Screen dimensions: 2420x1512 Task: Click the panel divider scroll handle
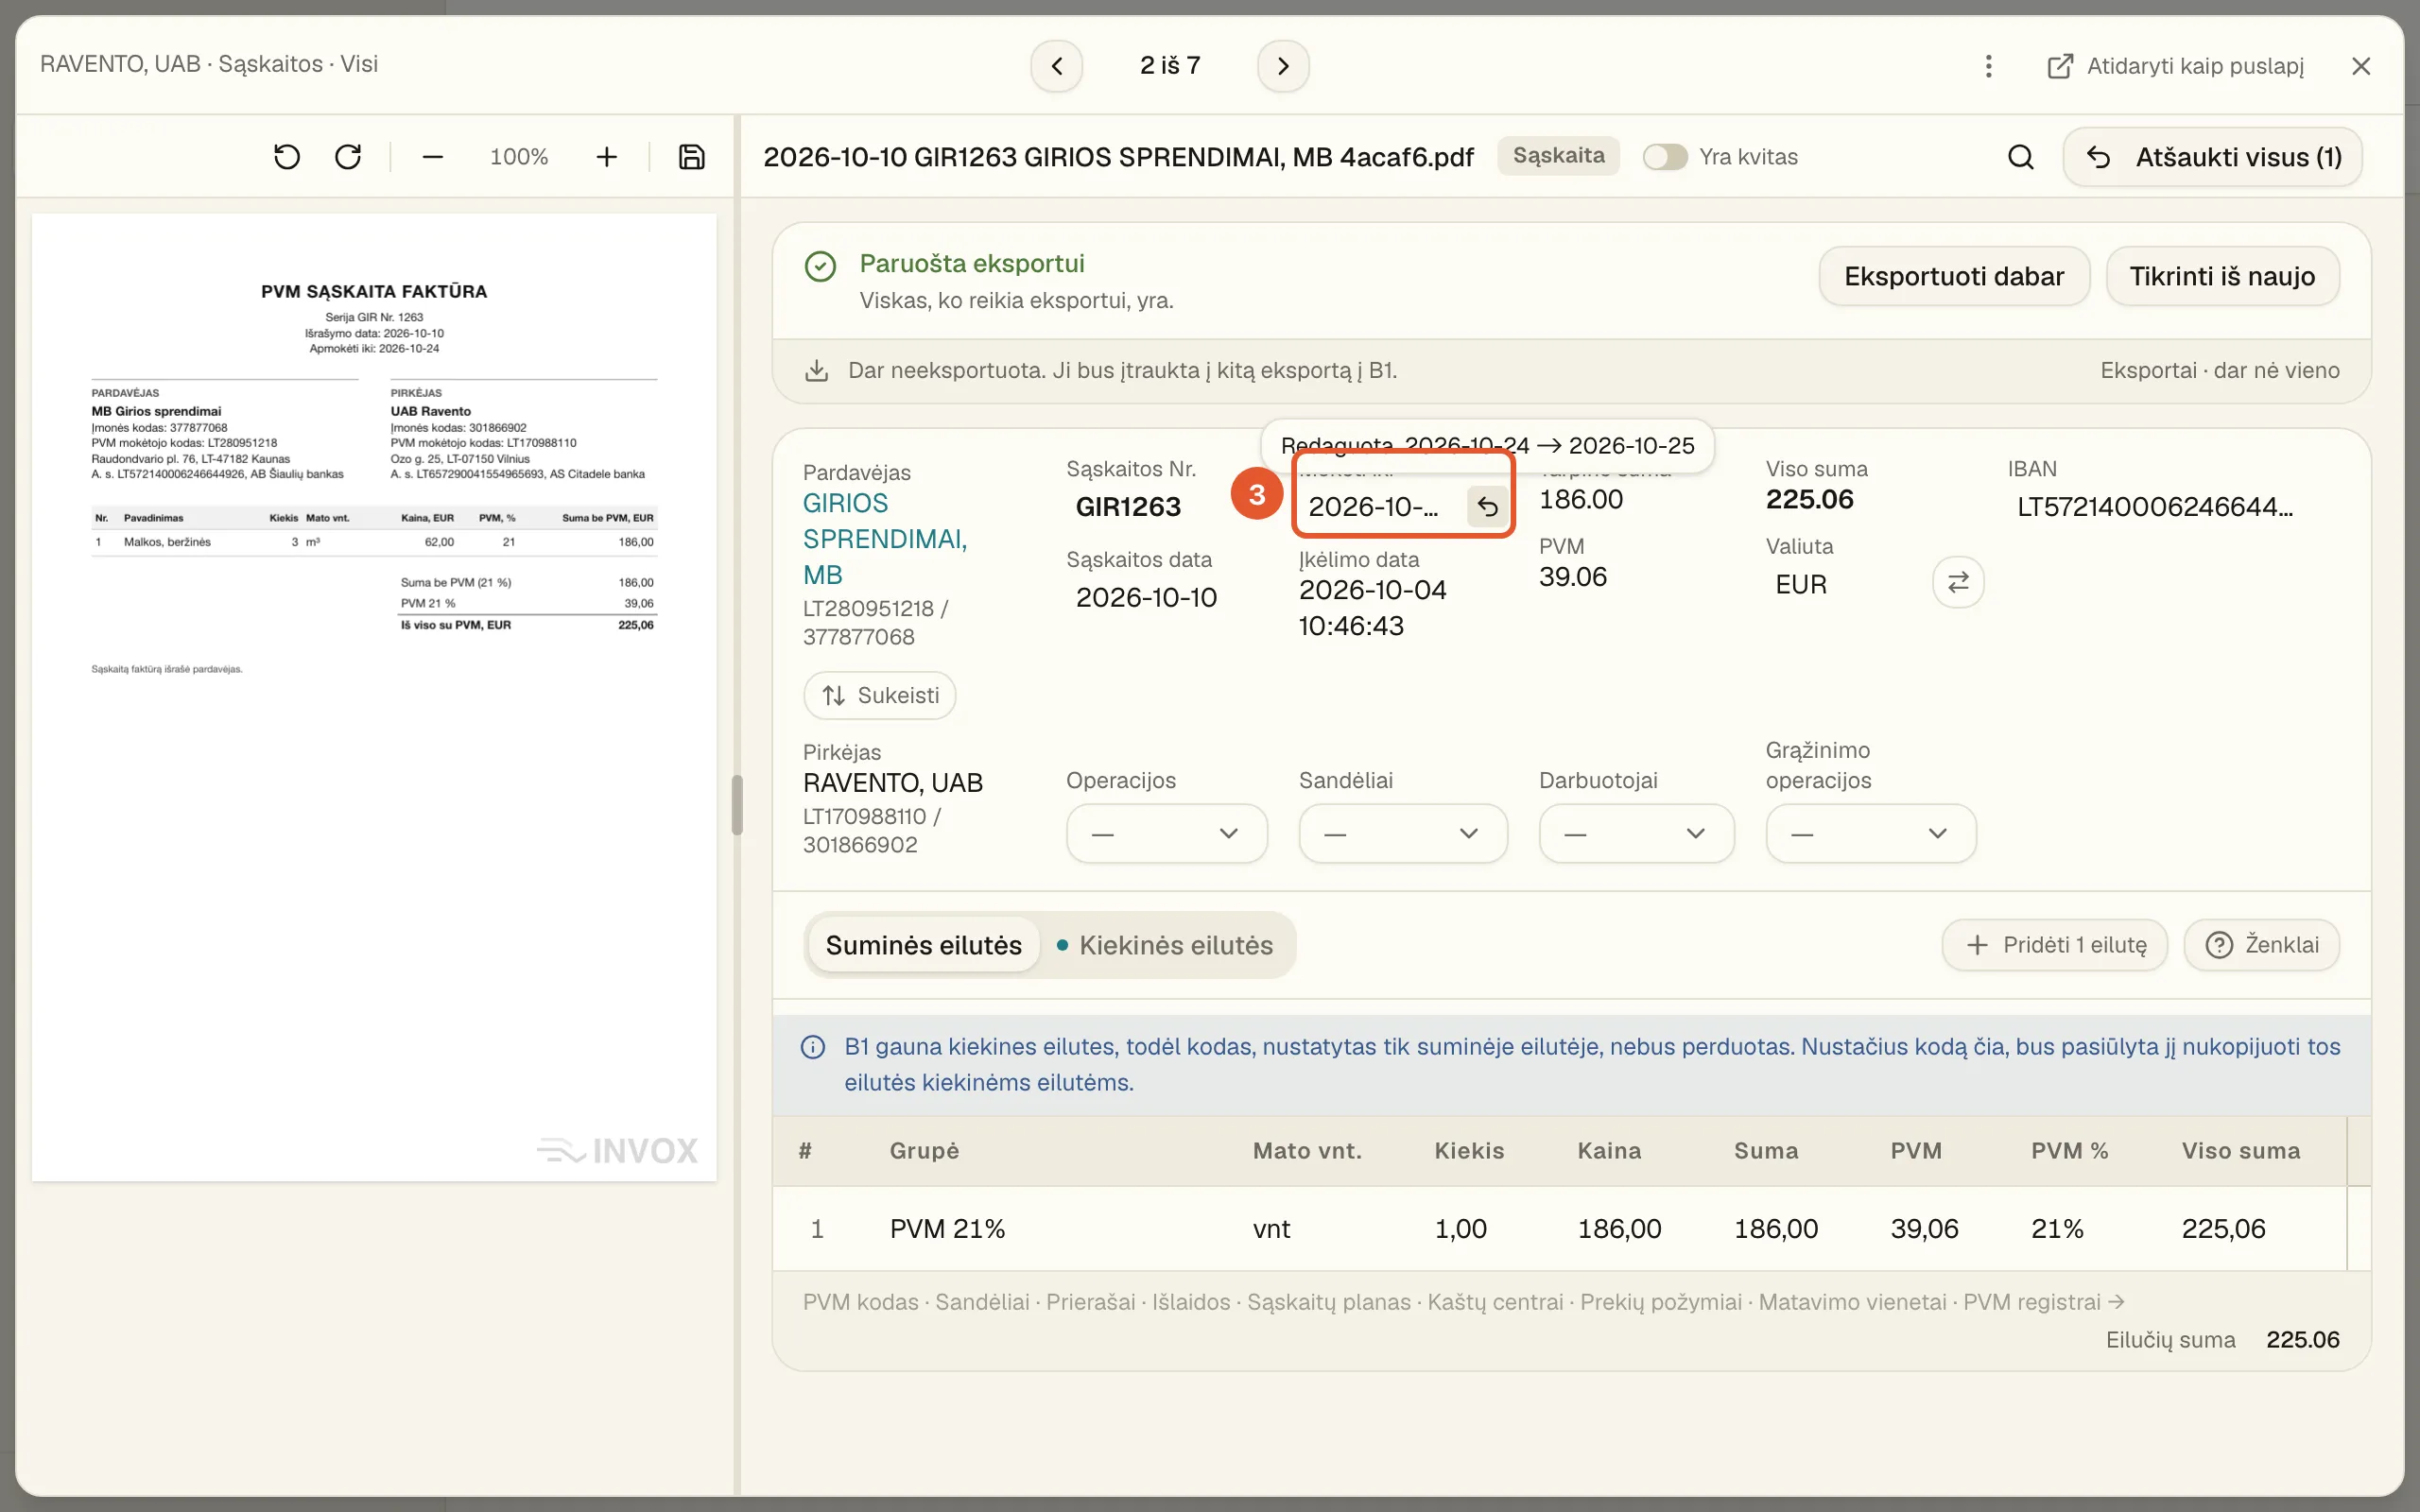(737, 805)
